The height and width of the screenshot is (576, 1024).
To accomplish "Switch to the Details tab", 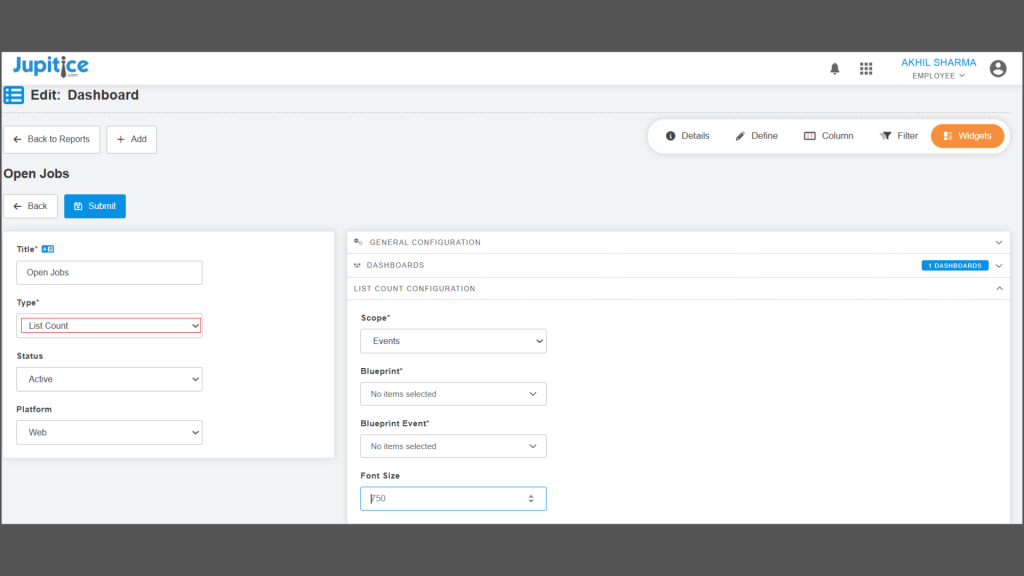I will tap(687, 136).
